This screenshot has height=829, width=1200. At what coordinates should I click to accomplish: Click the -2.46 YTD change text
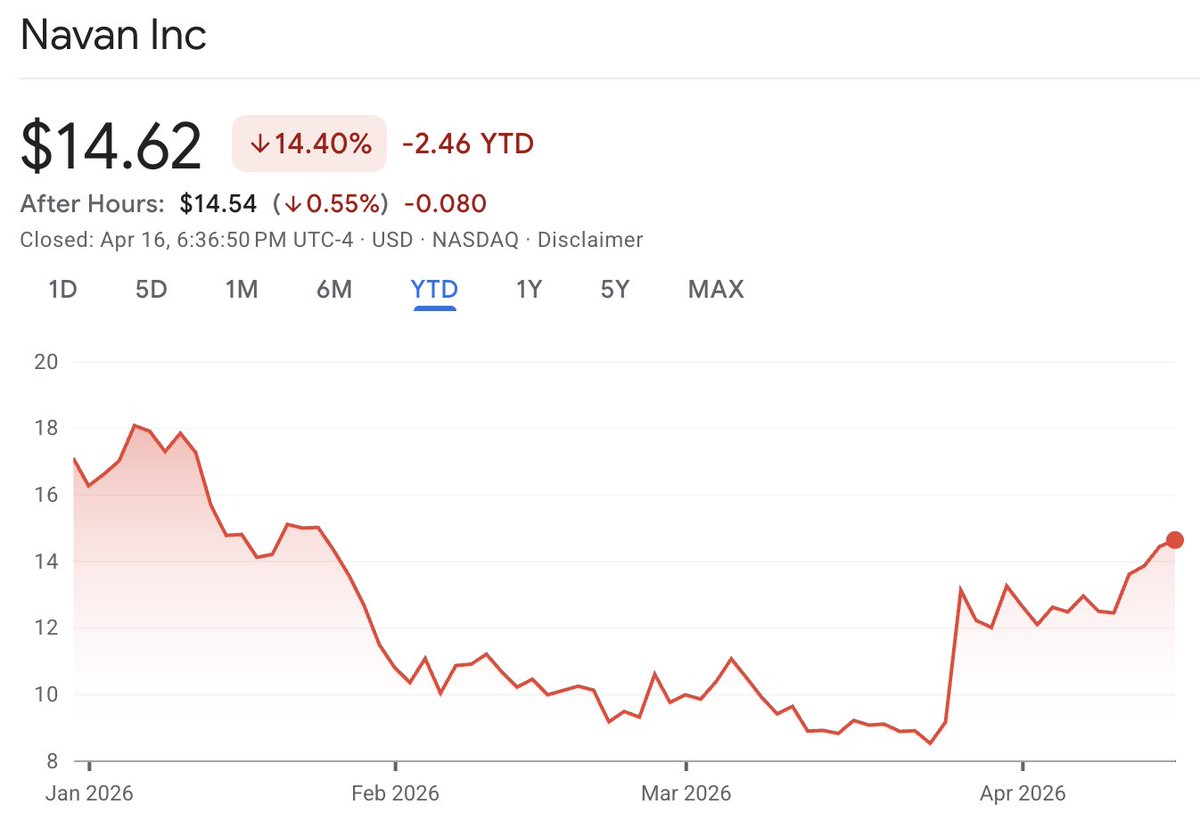pyautogui.click(x=468, y=144)
